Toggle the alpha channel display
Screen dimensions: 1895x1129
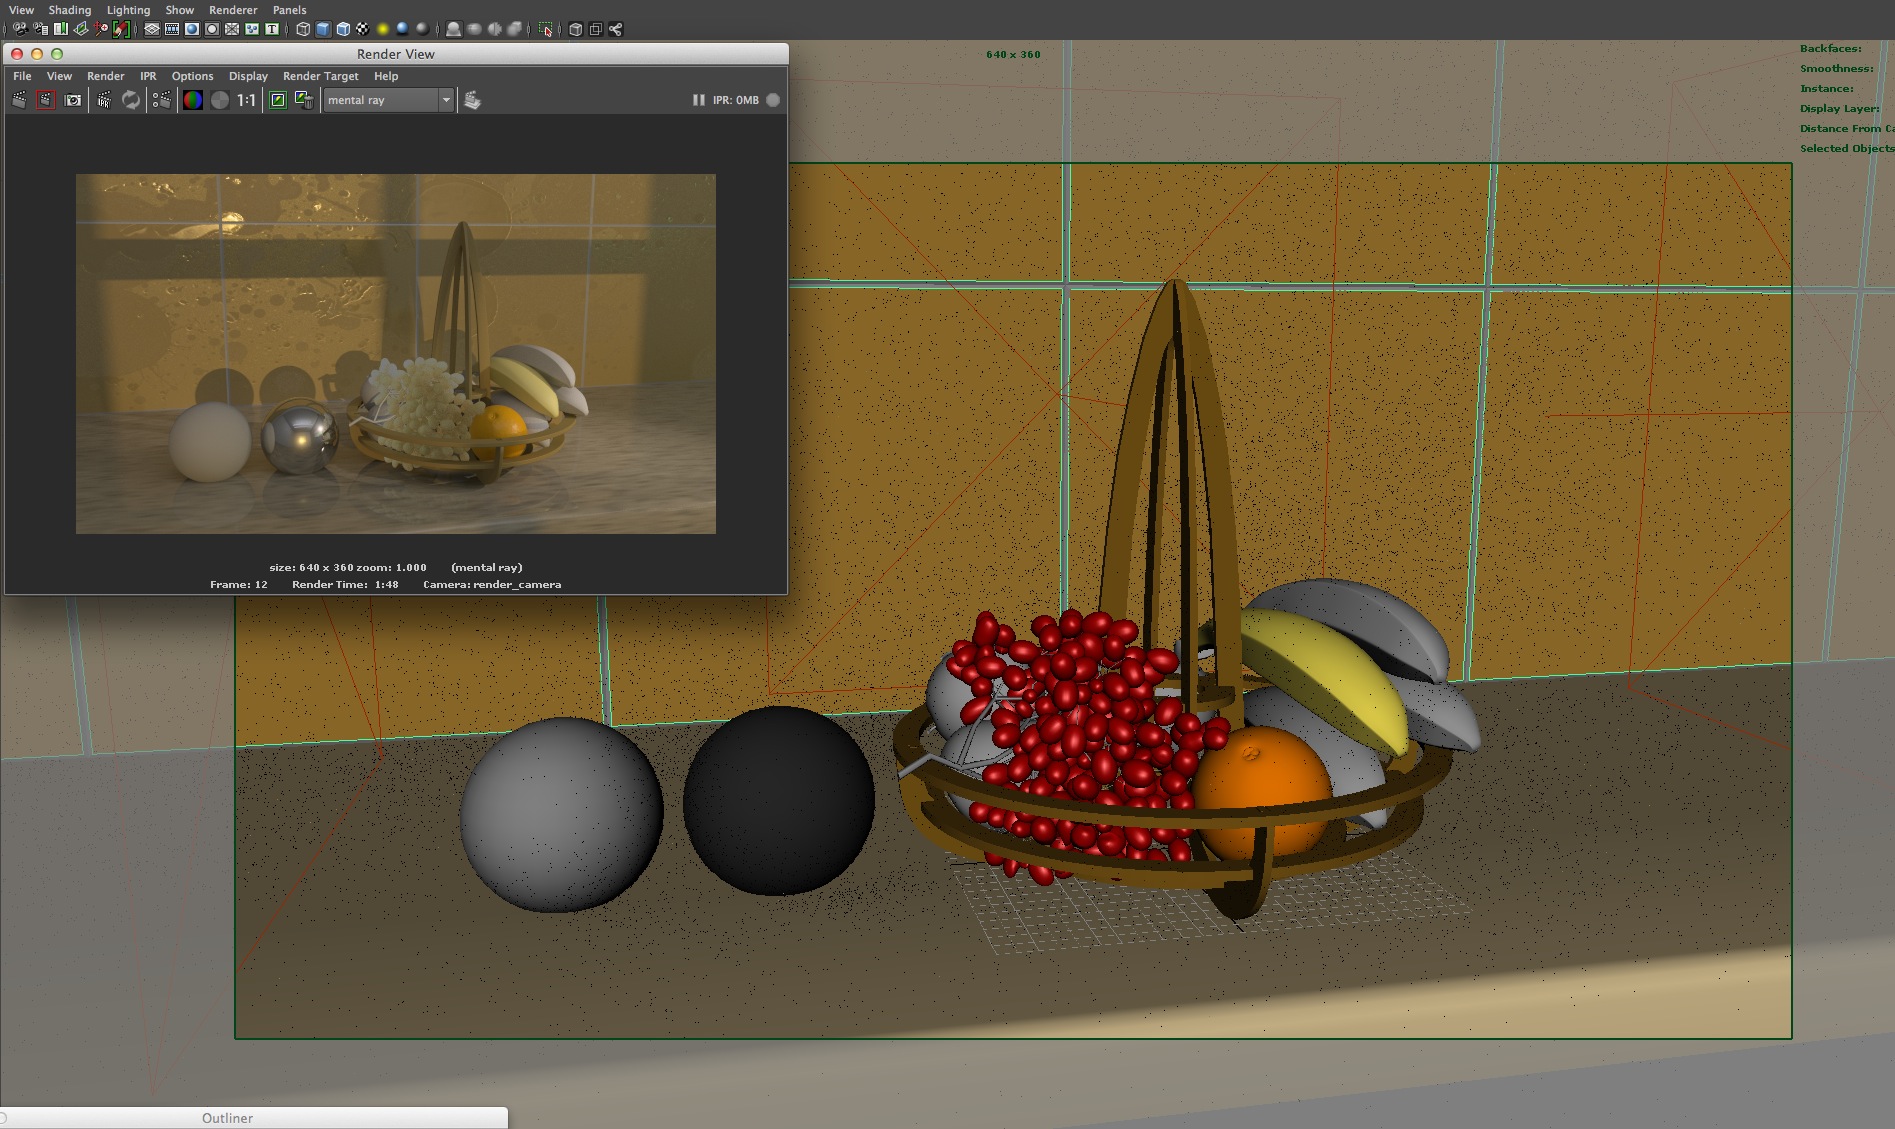coord(220,100)
